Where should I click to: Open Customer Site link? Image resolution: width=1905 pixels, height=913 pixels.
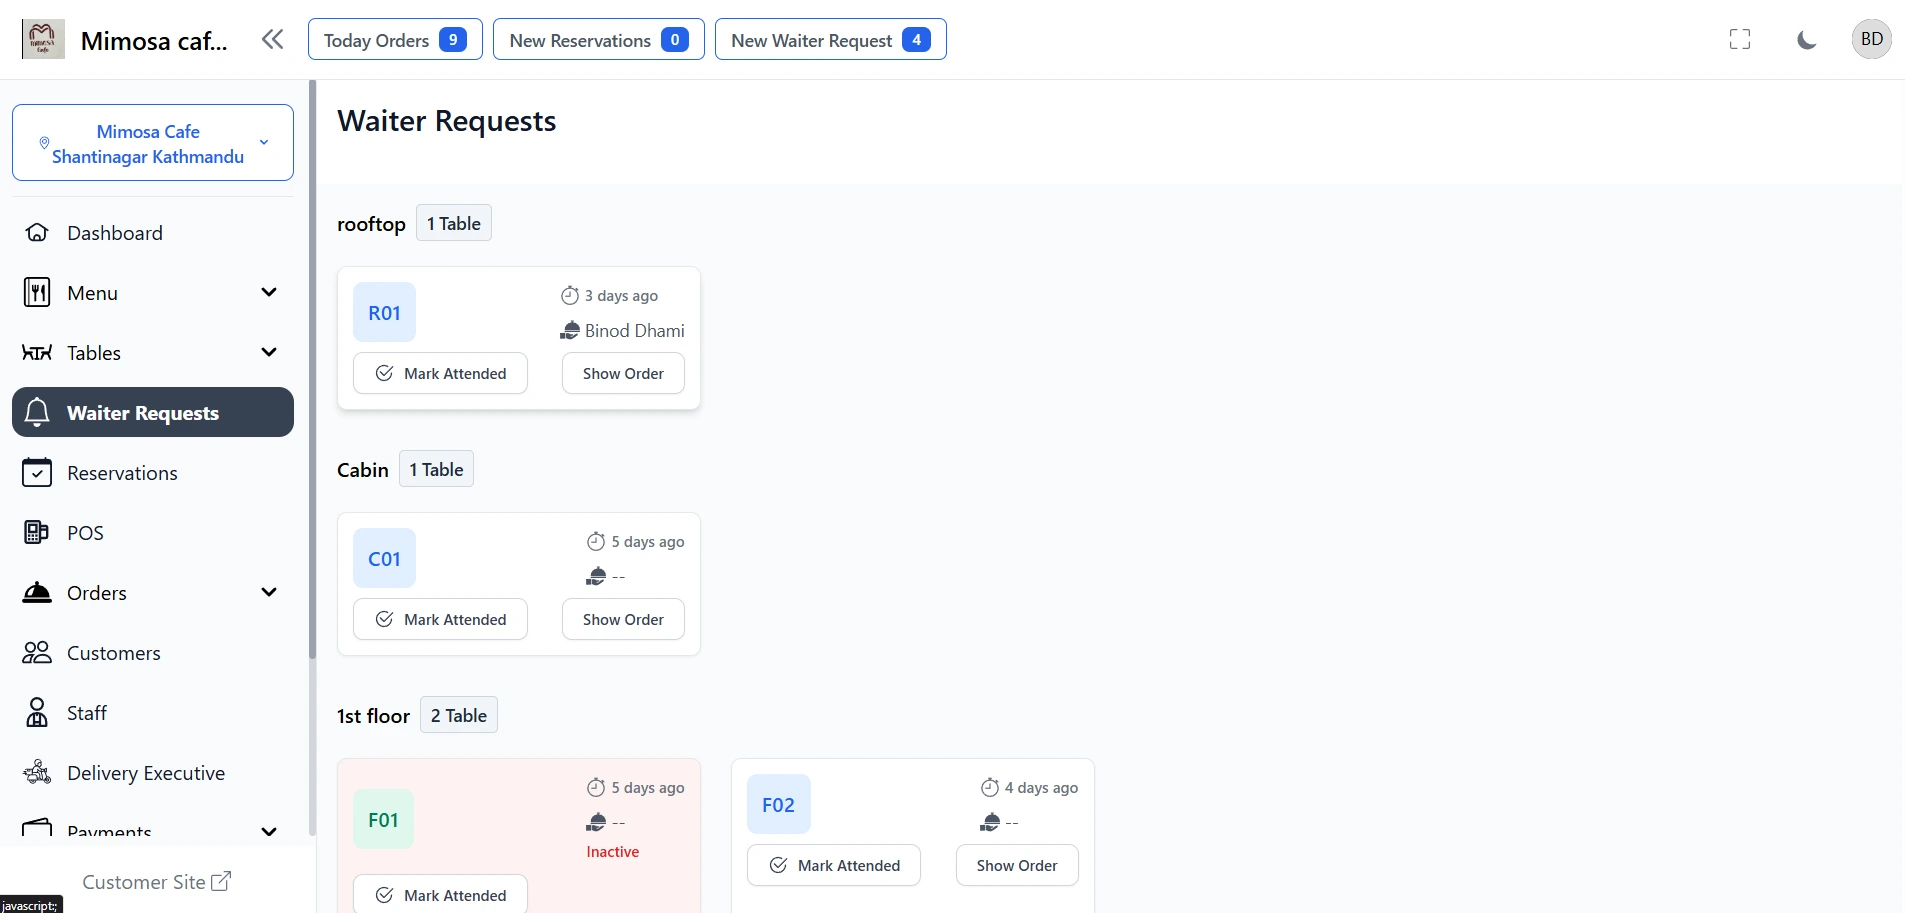[156, 882]
